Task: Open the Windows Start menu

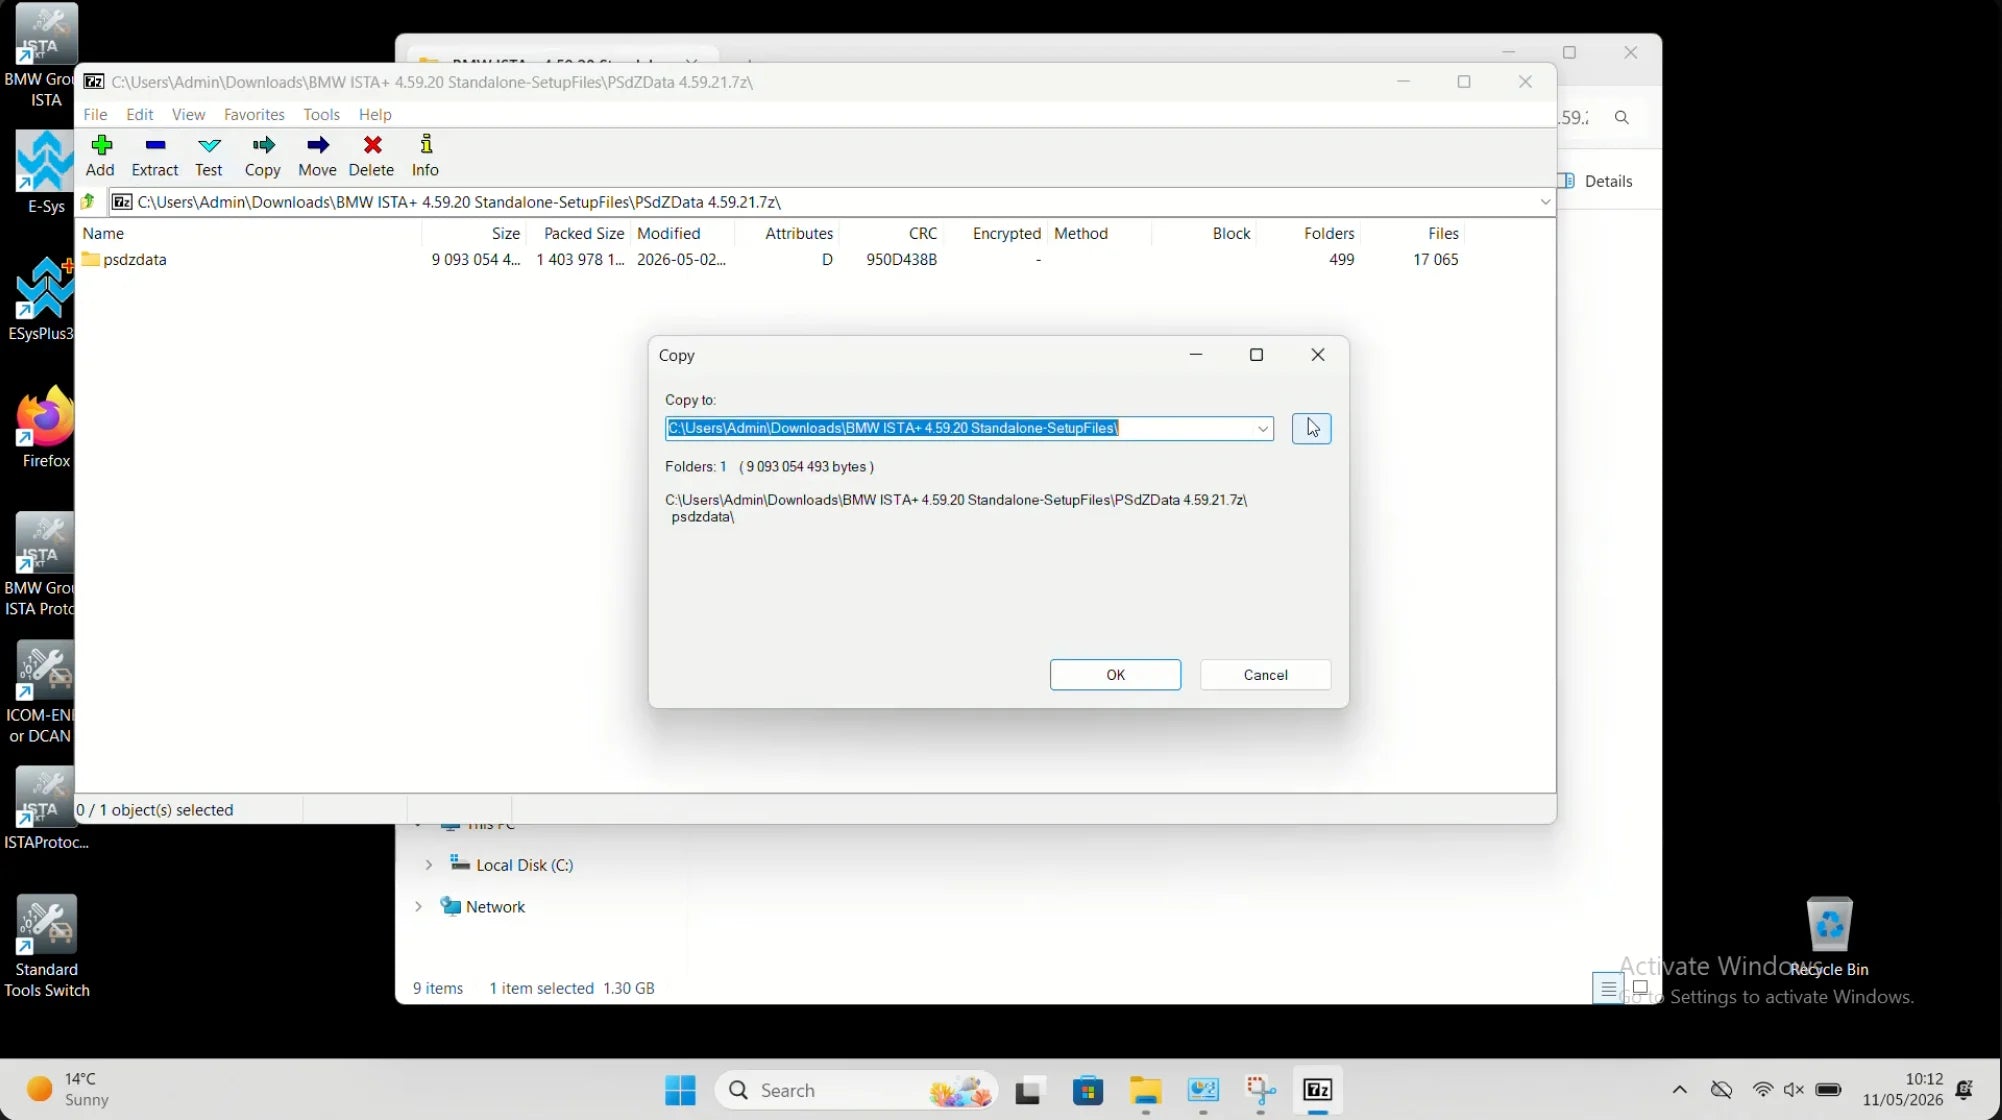Action: click(680, 1090)
